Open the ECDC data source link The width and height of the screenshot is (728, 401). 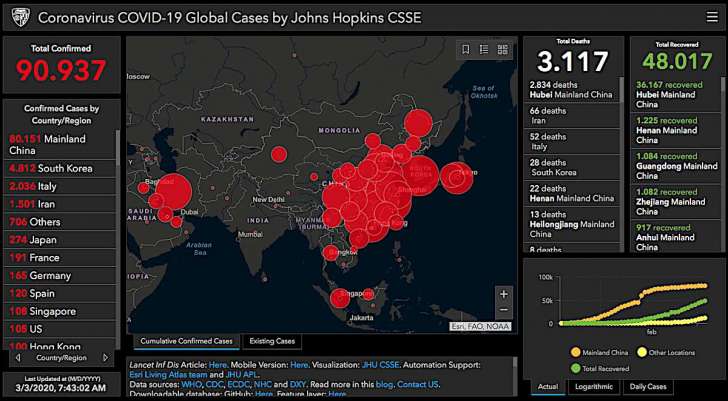(x=238, y=385)
